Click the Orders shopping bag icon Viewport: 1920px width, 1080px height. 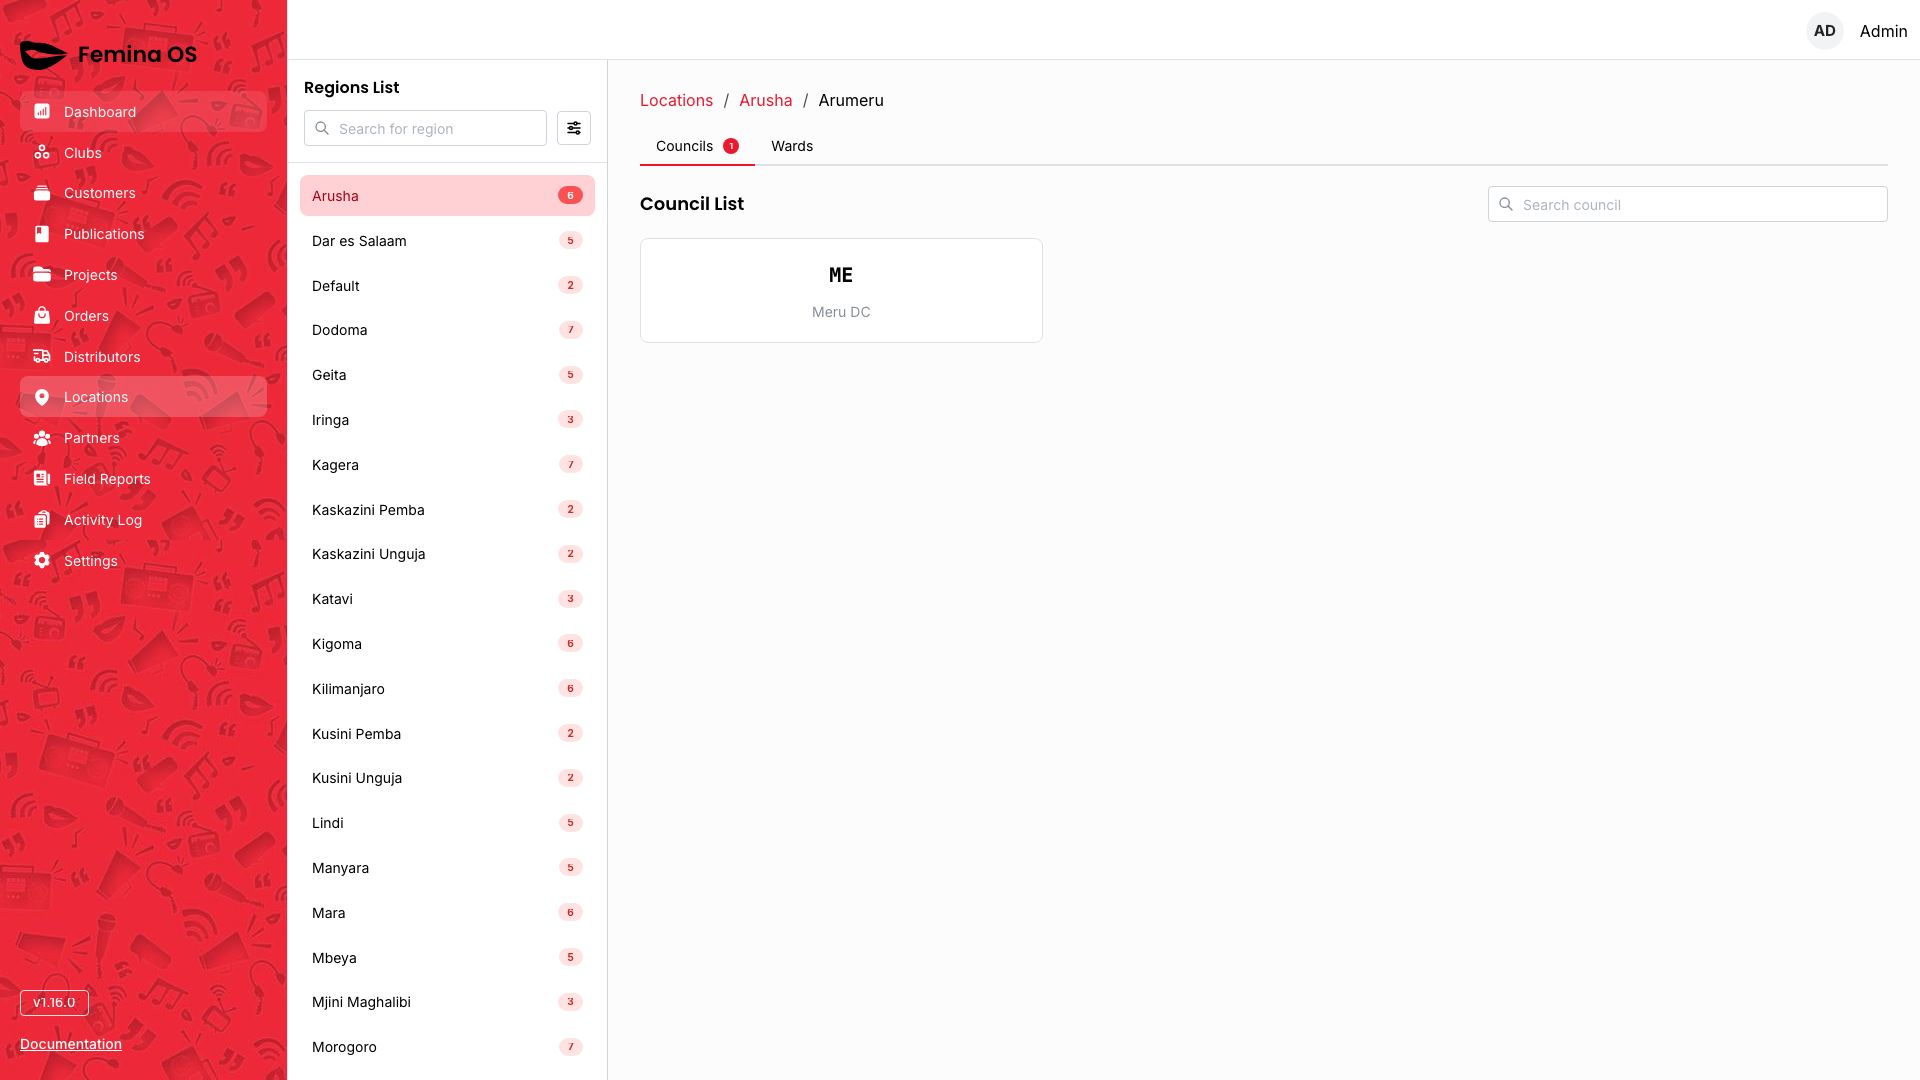click(42, 315)
